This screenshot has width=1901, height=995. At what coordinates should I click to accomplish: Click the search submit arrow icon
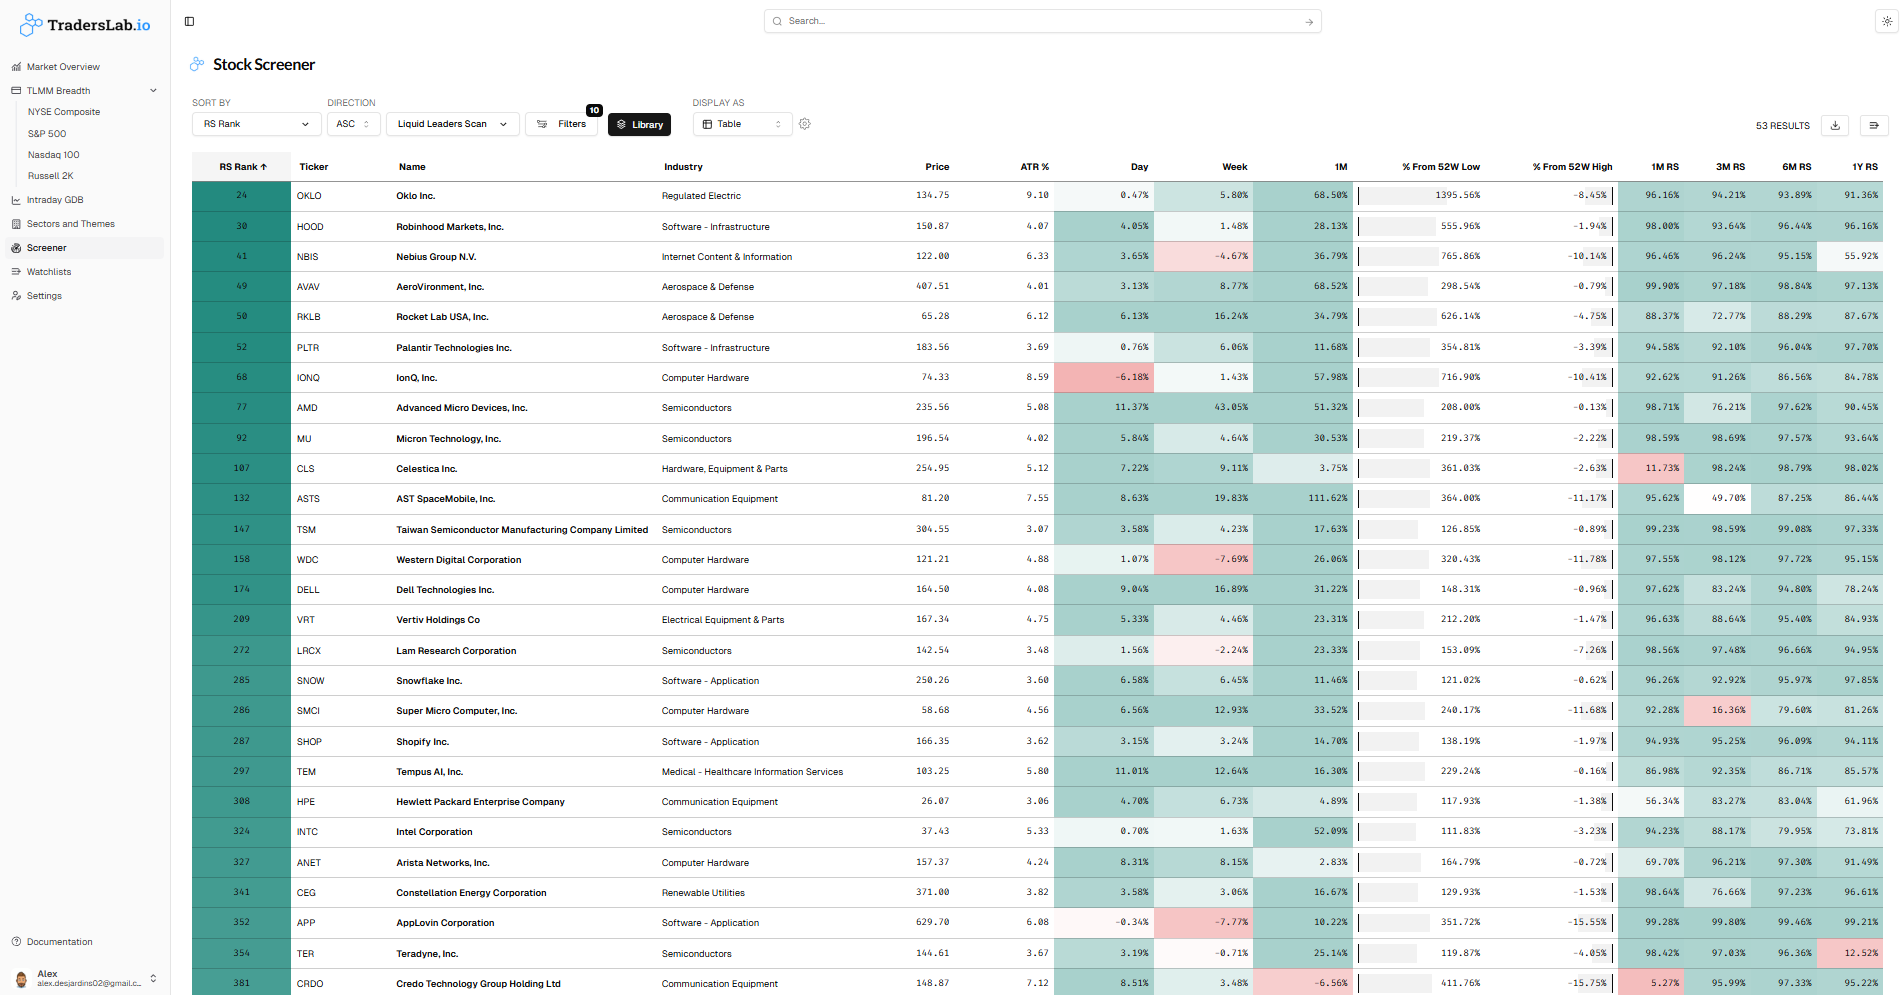(1309, 22)
